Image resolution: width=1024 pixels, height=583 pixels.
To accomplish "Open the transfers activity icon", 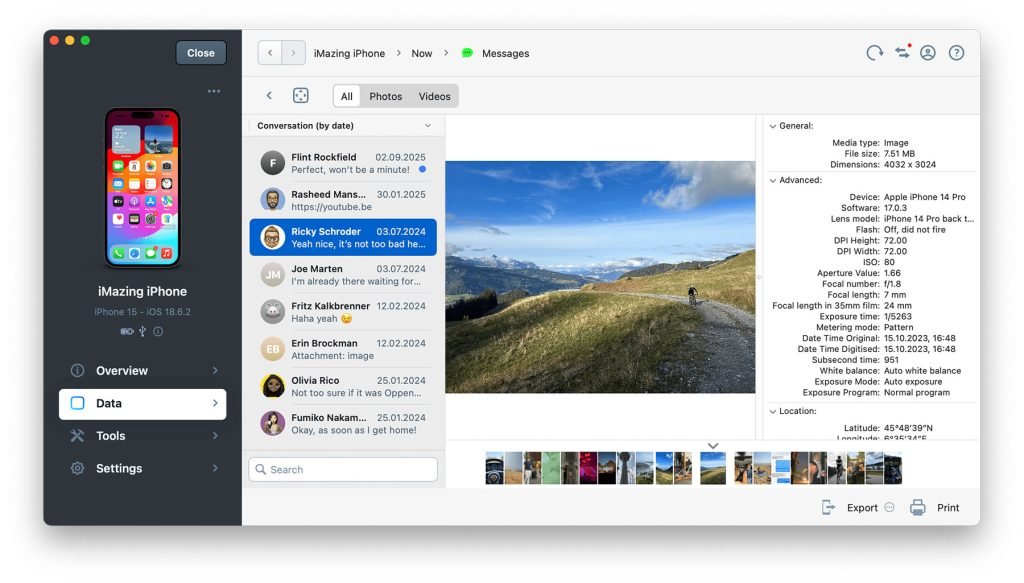I will (902, 53).
